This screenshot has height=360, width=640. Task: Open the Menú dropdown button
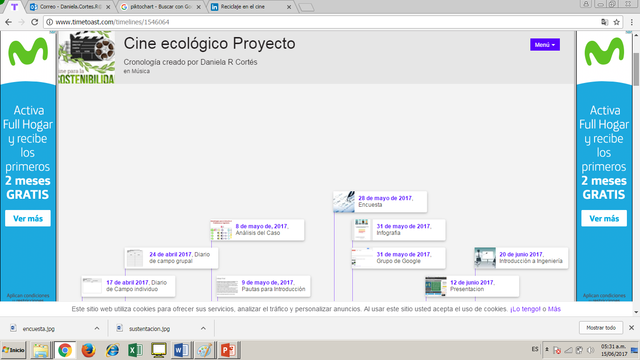pos(544,44)
